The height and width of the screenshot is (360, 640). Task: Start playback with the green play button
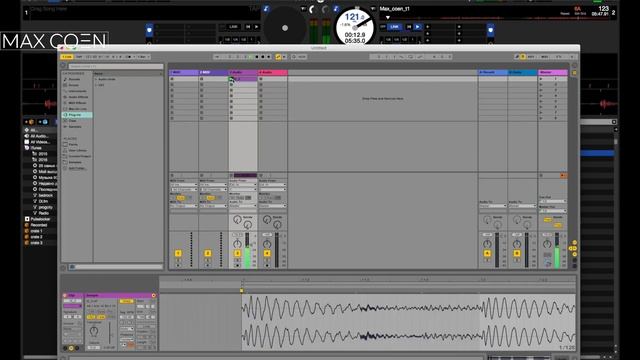click(x=251, y=57)
